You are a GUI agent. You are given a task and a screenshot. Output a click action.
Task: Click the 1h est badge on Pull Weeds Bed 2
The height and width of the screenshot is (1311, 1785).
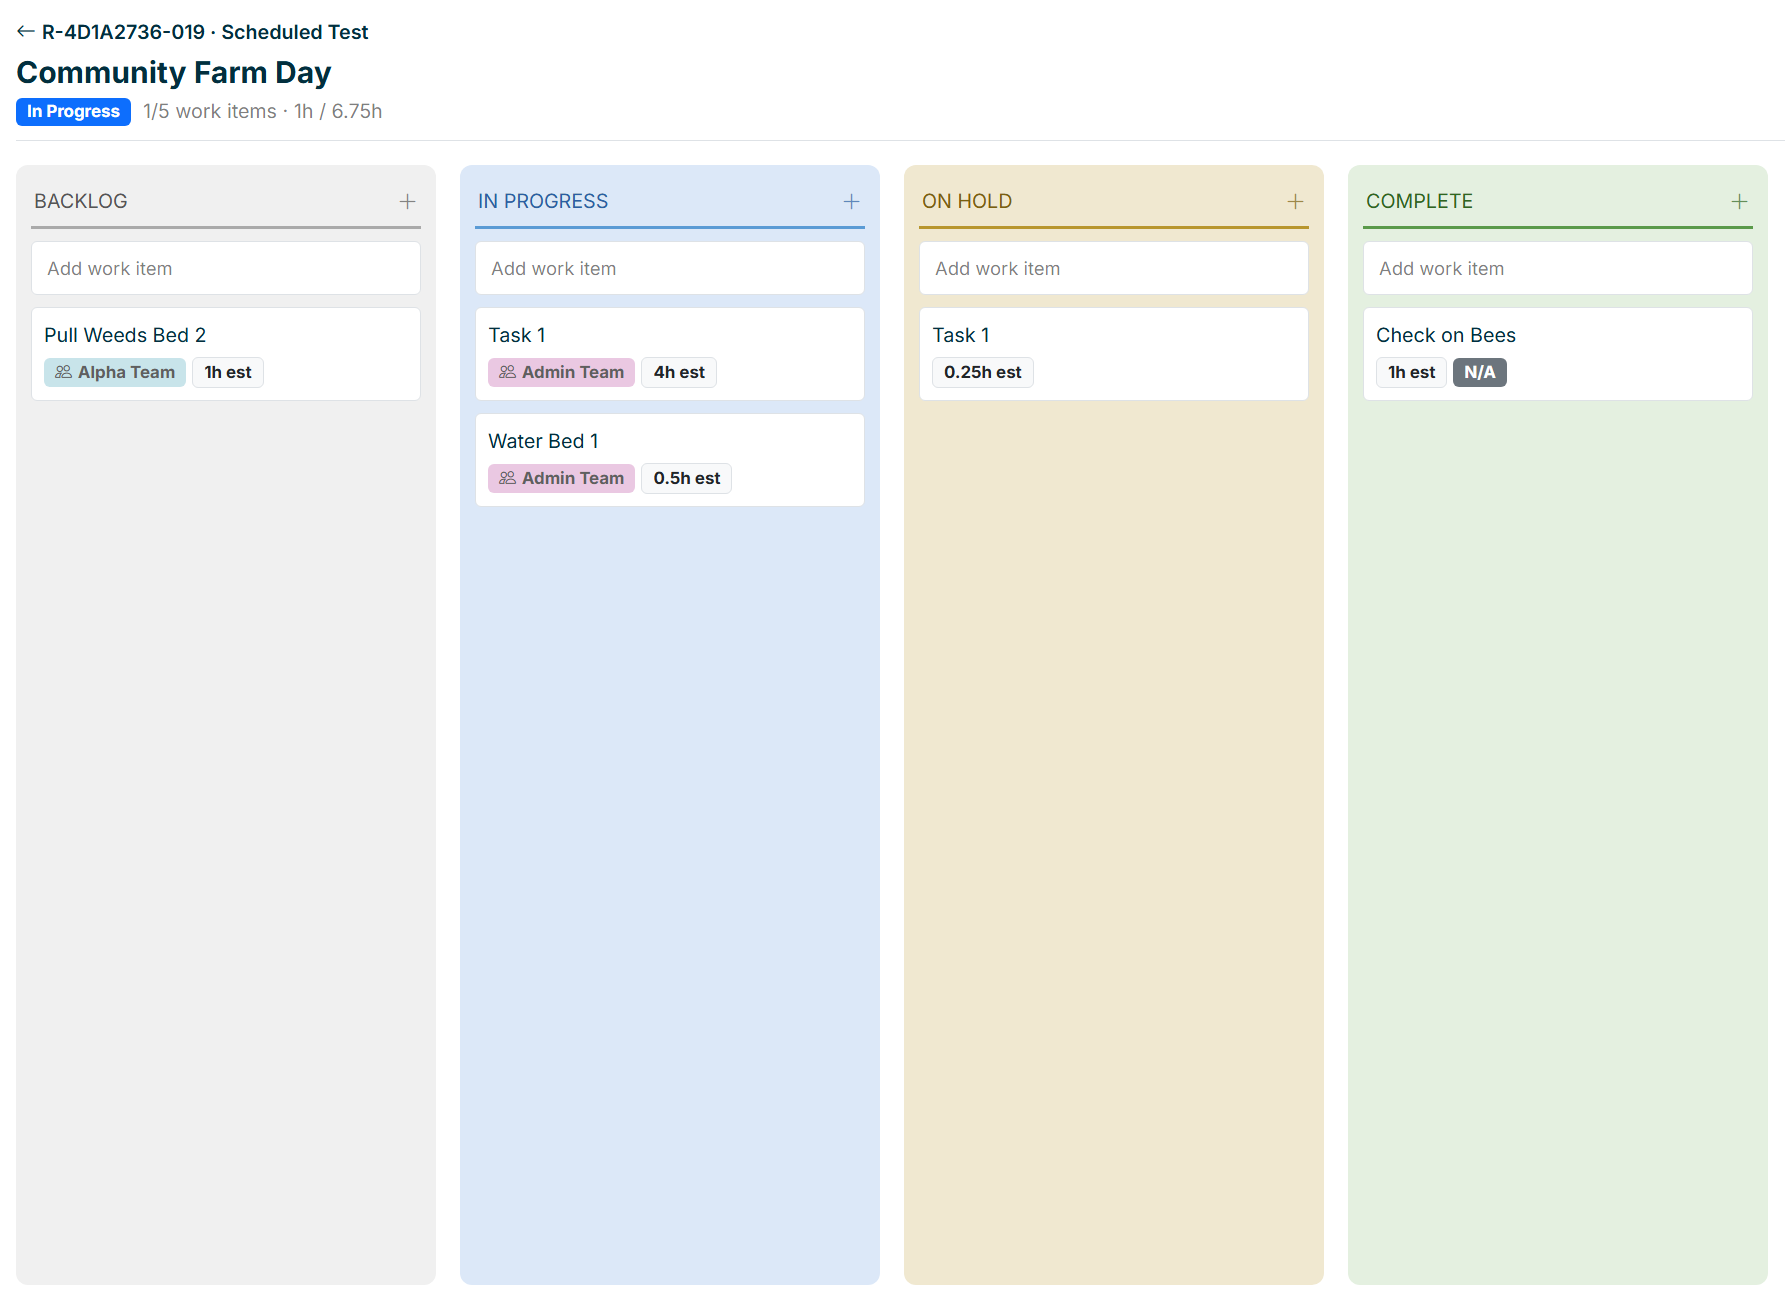(227, 372)
